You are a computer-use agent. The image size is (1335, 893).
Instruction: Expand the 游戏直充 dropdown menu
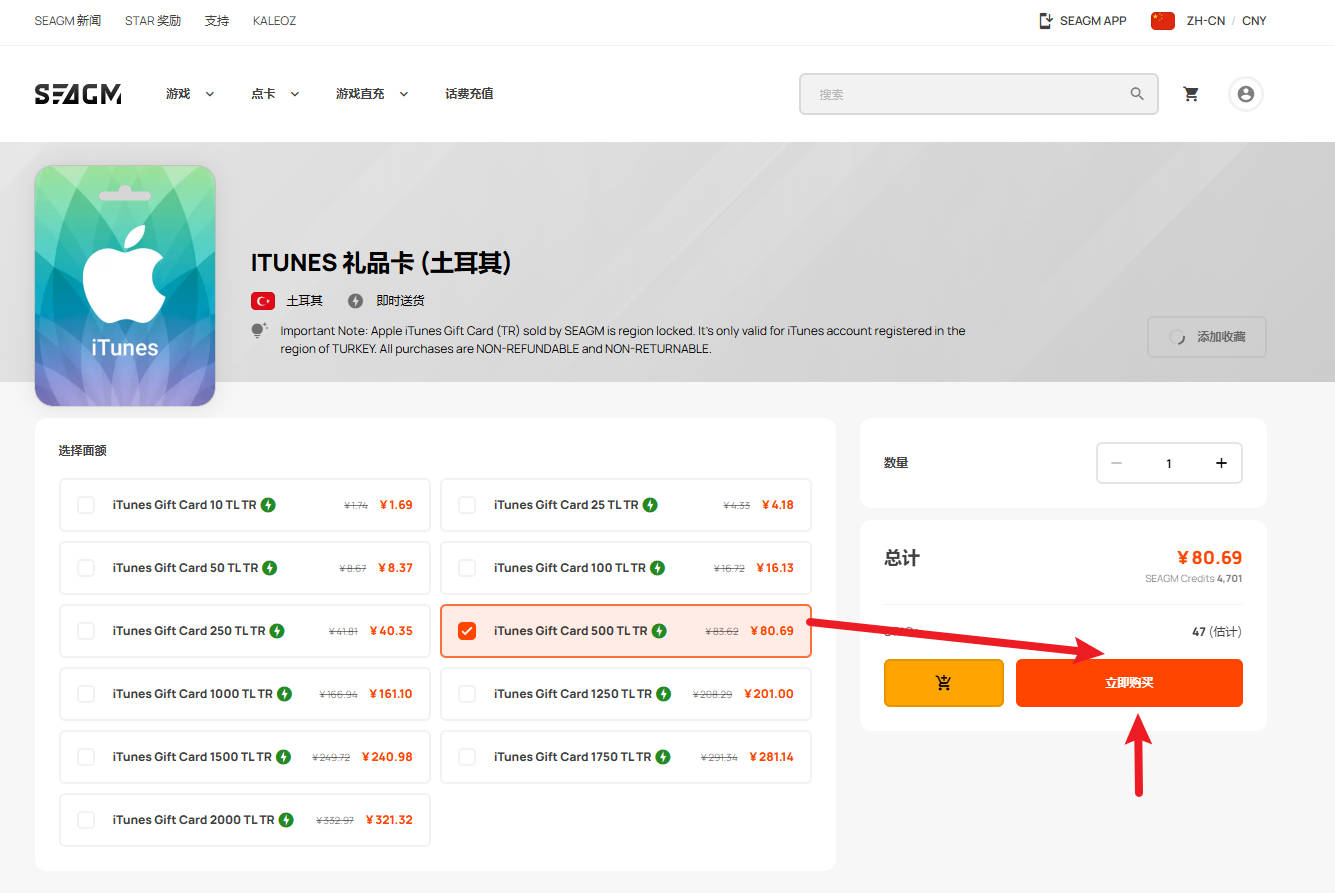pos(372,94)
